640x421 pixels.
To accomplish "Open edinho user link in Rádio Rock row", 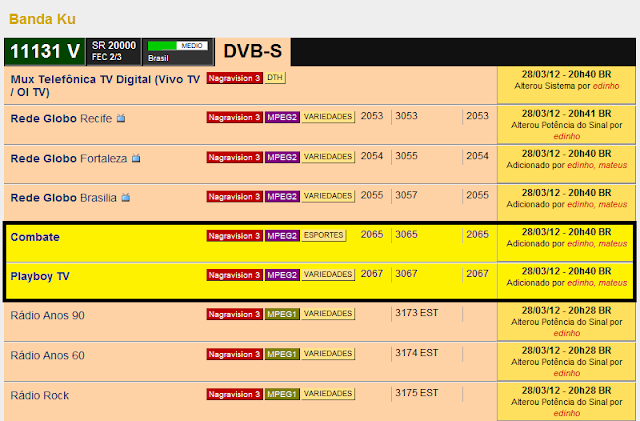I will [567, 413].
